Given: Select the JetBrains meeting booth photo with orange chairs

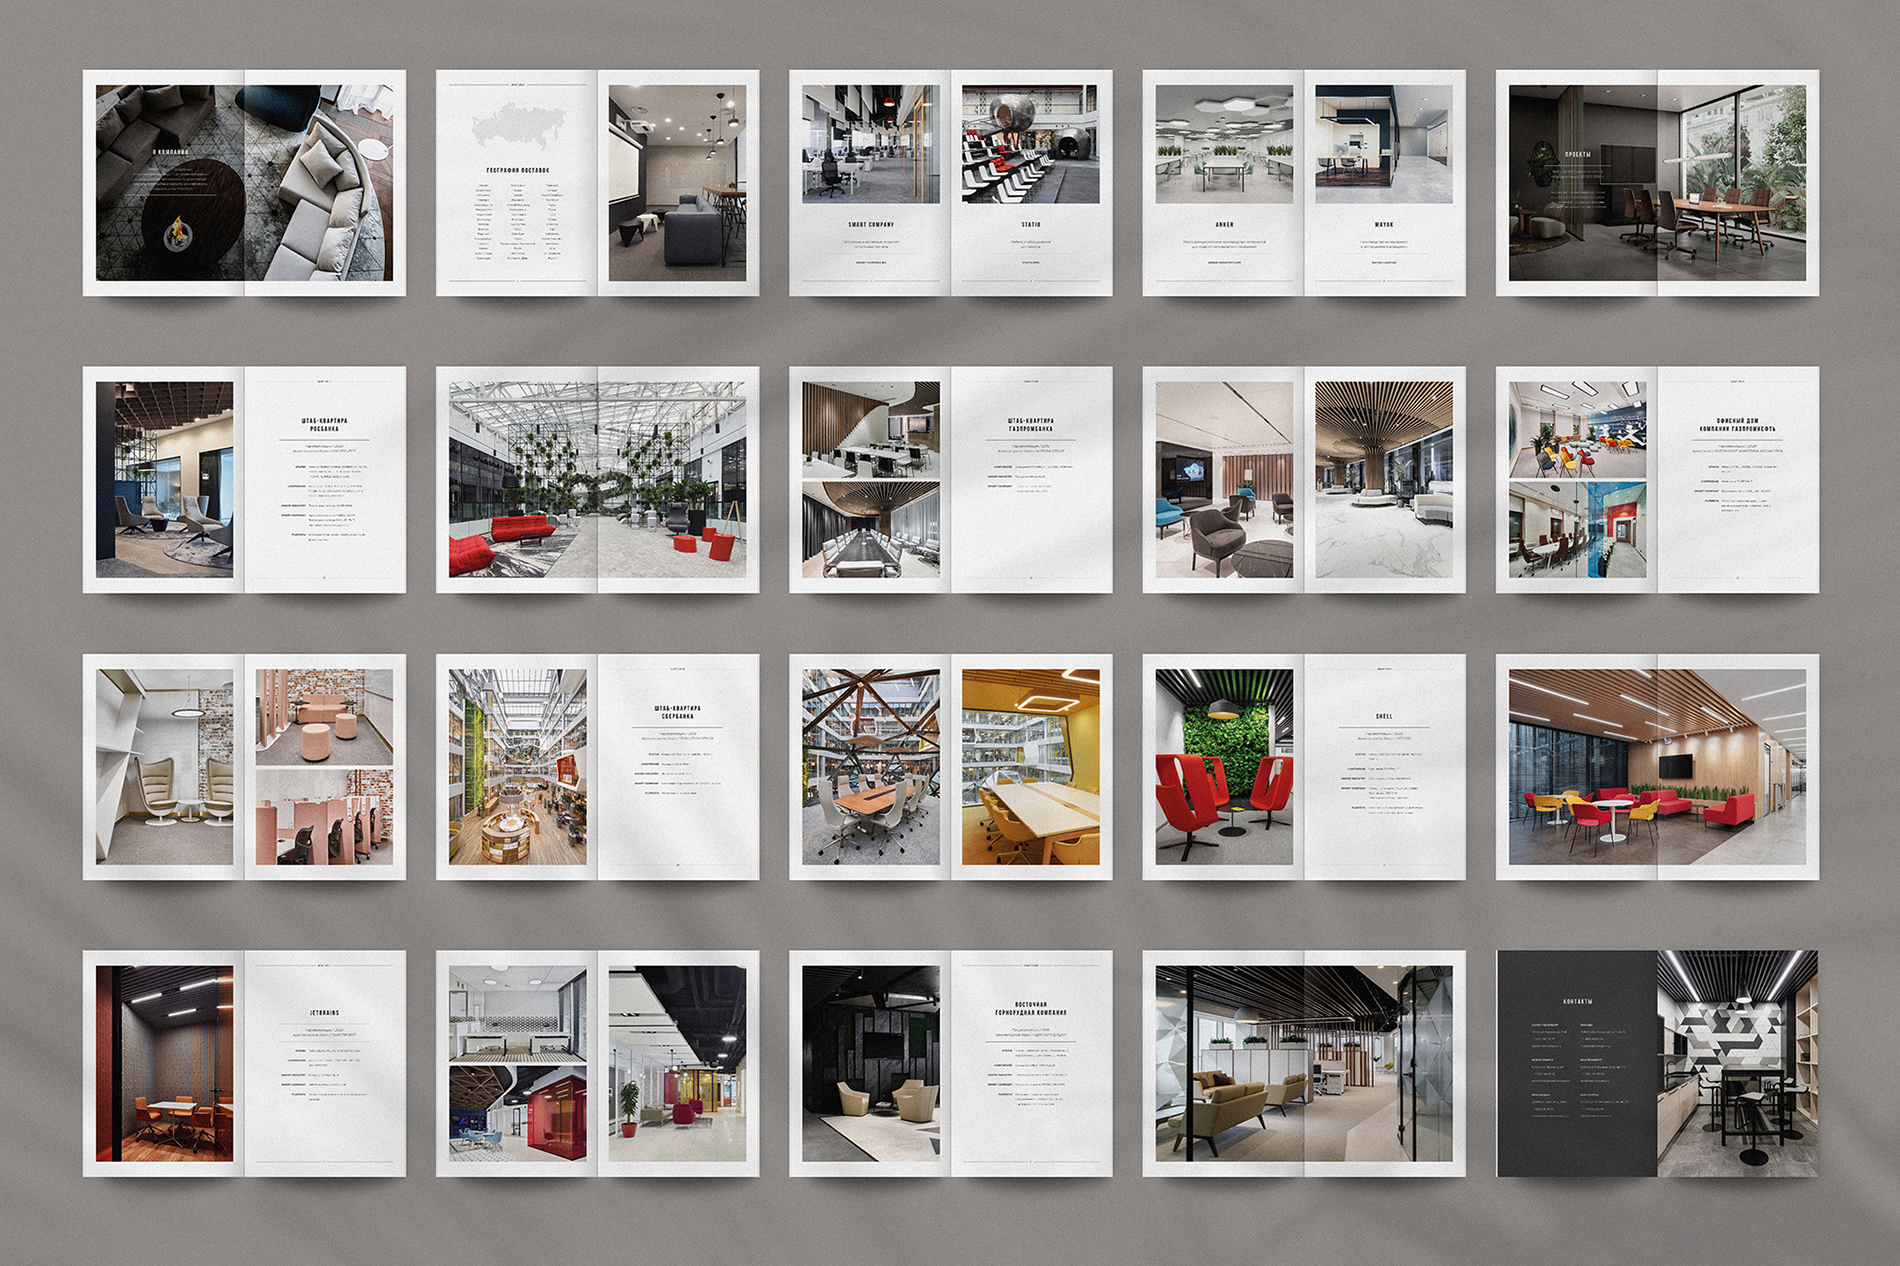Looking at the screenshot, I should 164,1064.
